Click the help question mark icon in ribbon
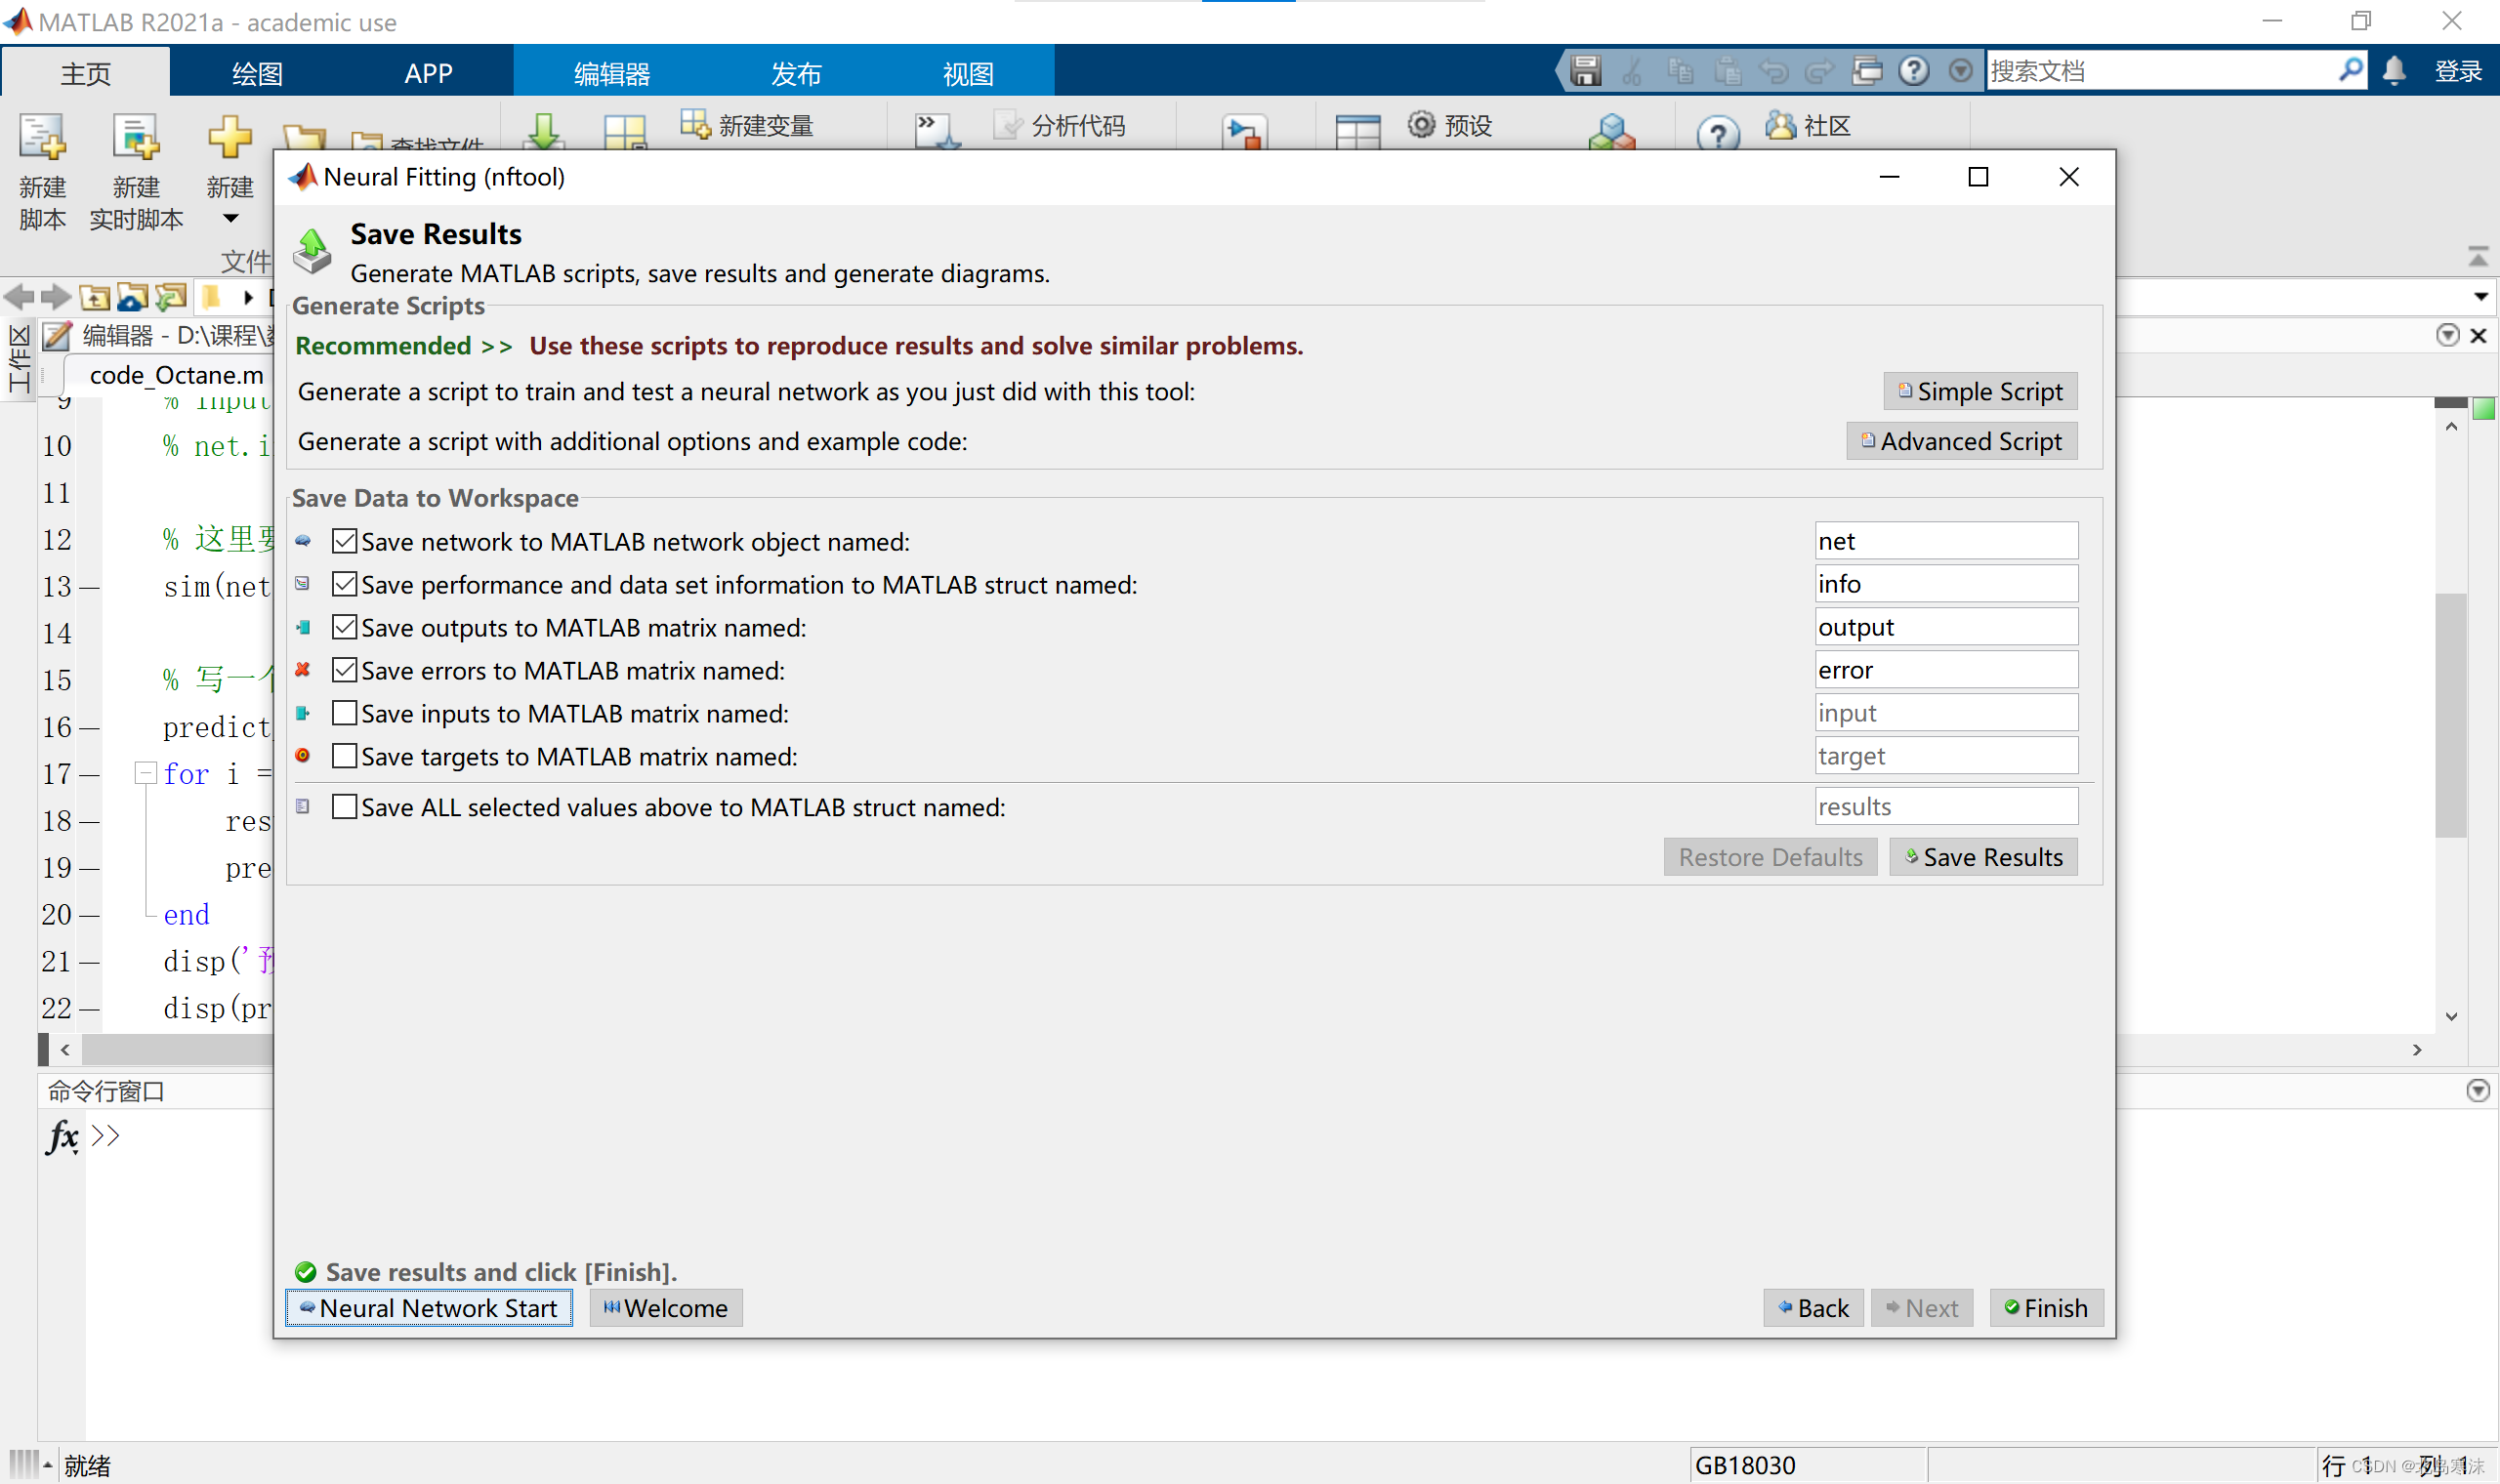The height and width of the screenshot is (1484, 2500). pyautogui.click(x=1718, y=133)
